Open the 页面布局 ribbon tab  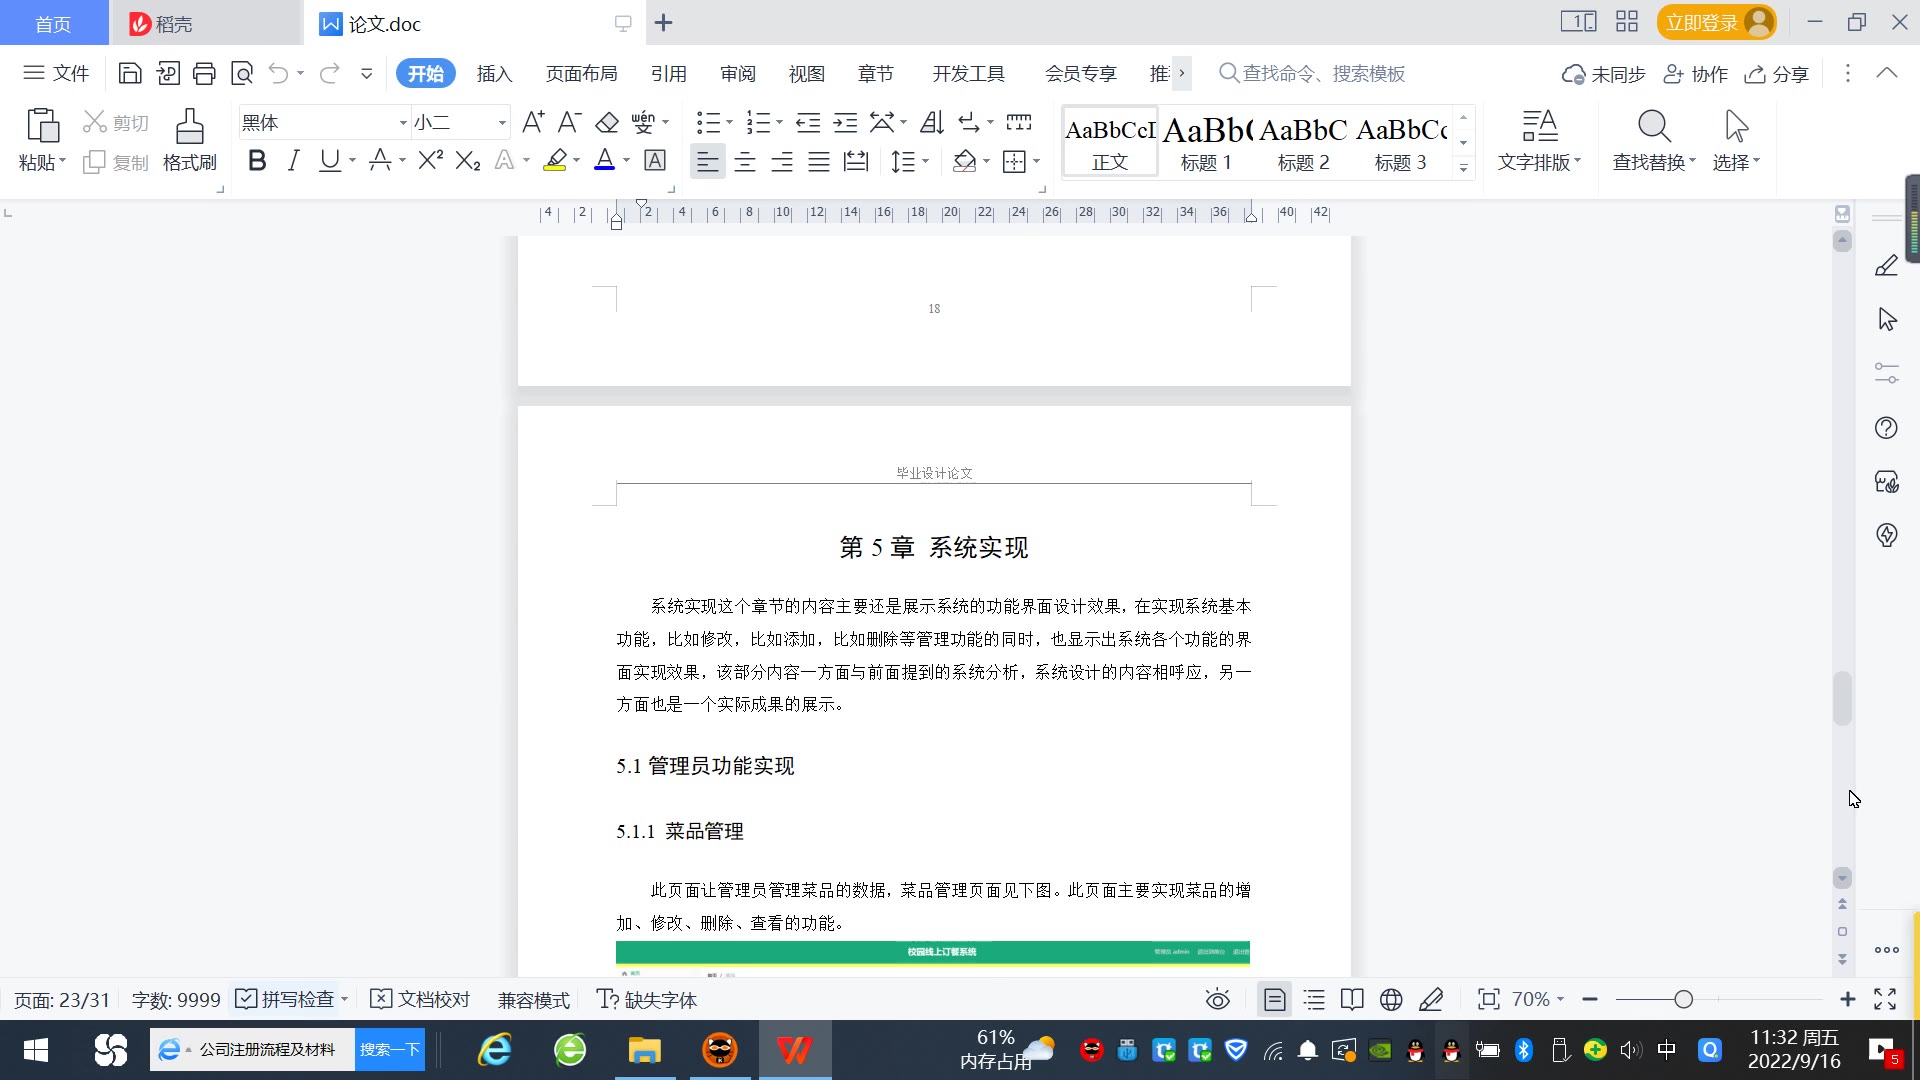click(x=581, y=73)
